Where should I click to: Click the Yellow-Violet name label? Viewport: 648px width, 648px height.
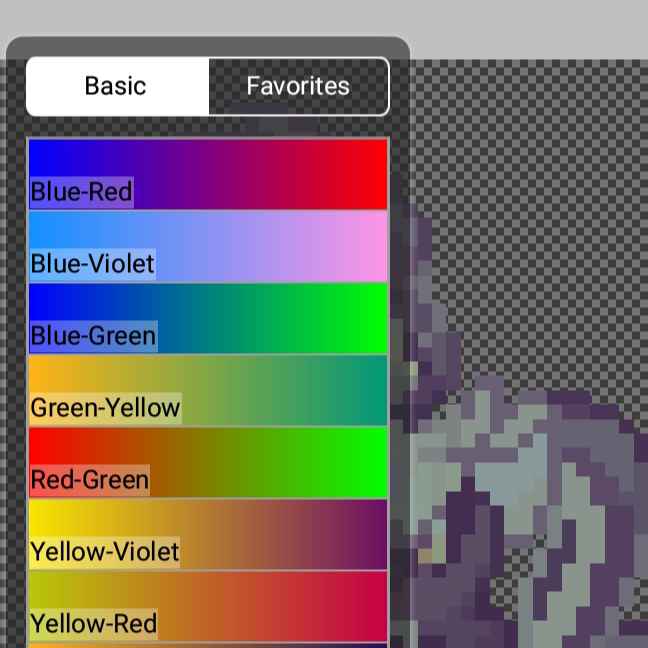pyautogui.click(x=105, y=552)
